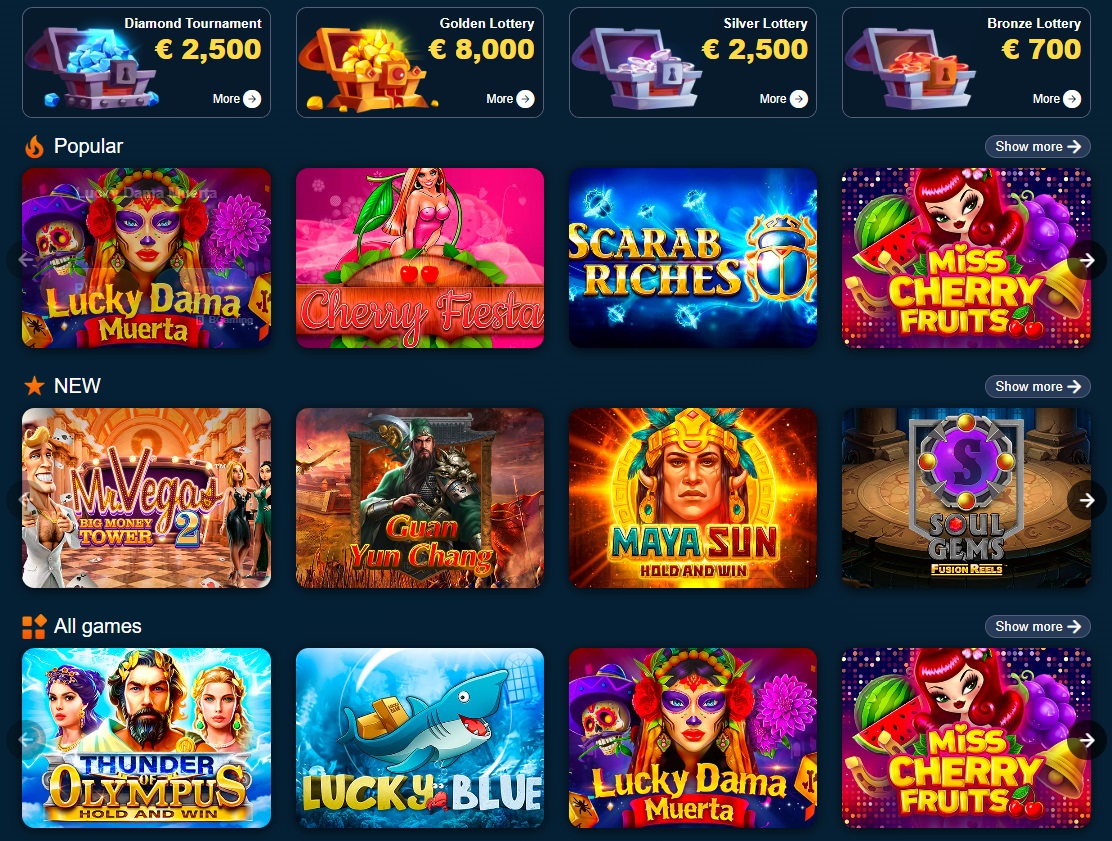Advance the Popular carousel with right arrow
This screenshot has height=841, width=1112.
coord(1086,260)
